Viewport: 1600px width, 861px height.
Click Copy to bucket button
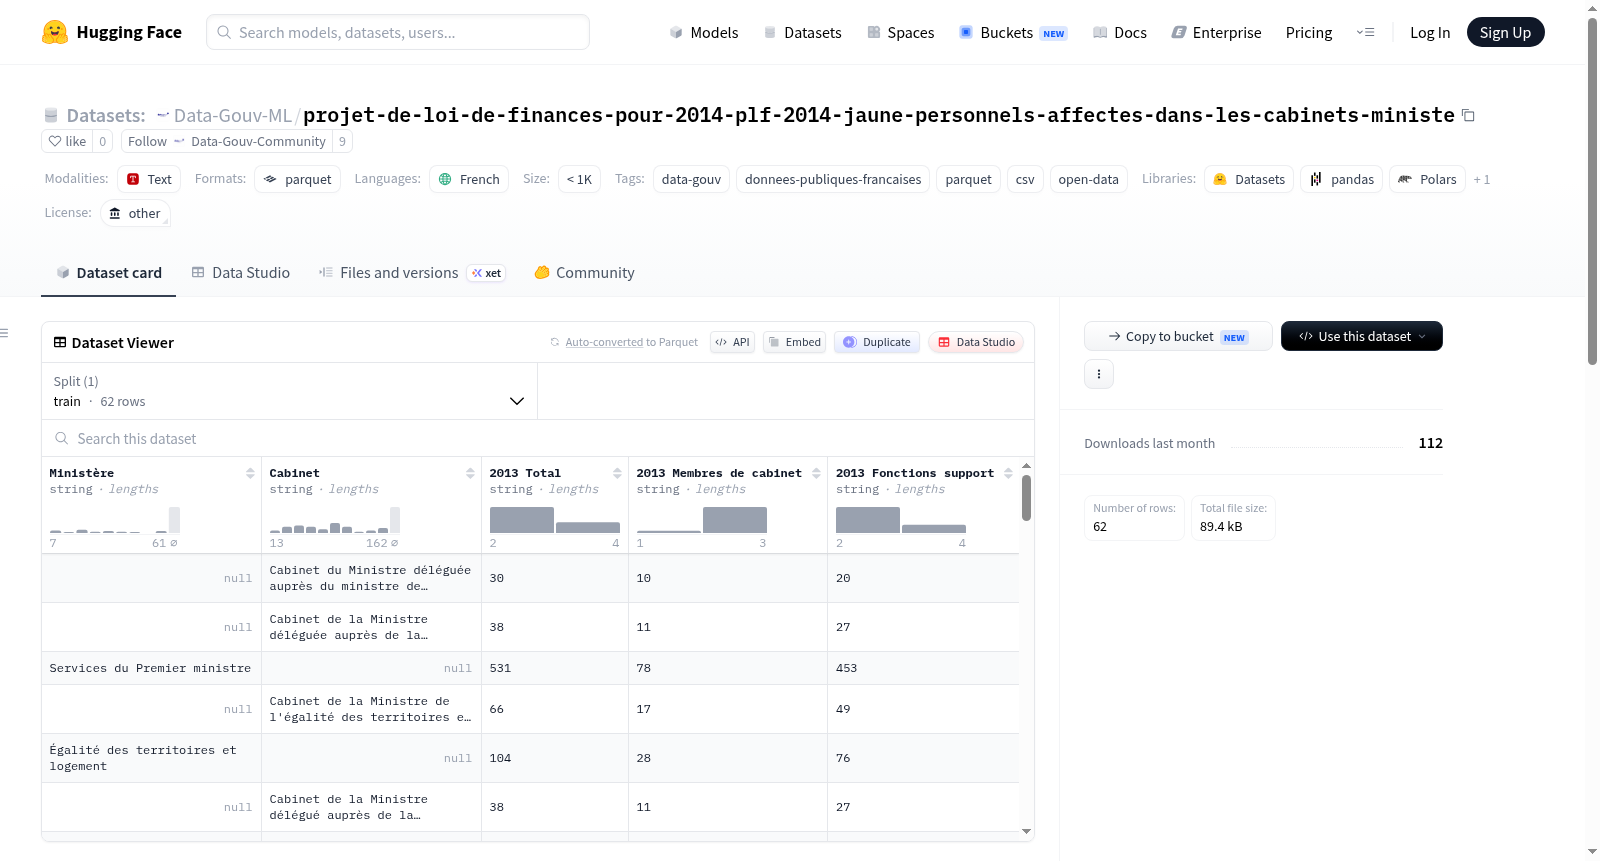click(1178, 336)
